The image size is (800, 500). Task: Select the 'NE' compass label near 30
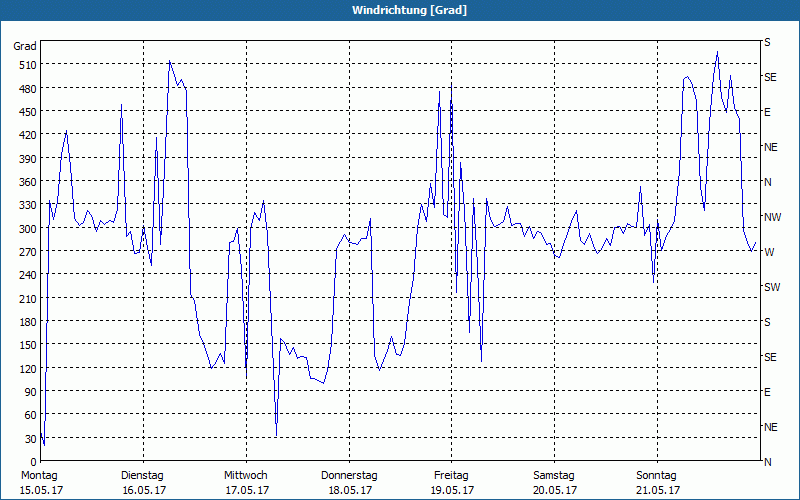tap(770, 427)
